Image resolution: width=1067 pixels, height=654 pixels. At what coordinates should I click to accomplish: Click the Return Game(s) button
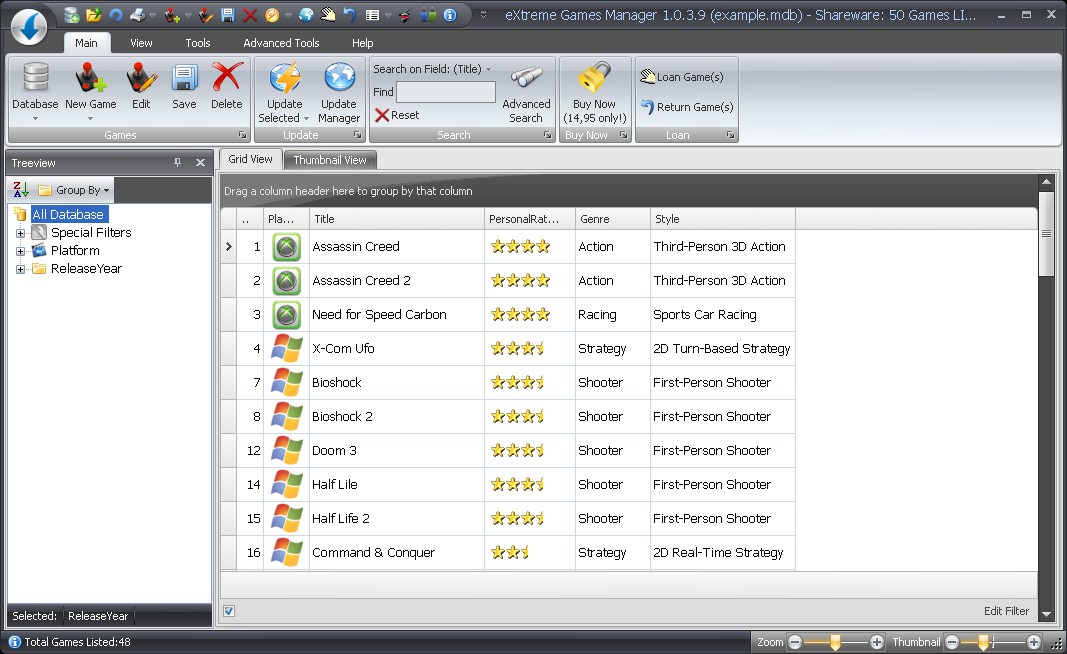pyautogui.click(x=687, y=107)
